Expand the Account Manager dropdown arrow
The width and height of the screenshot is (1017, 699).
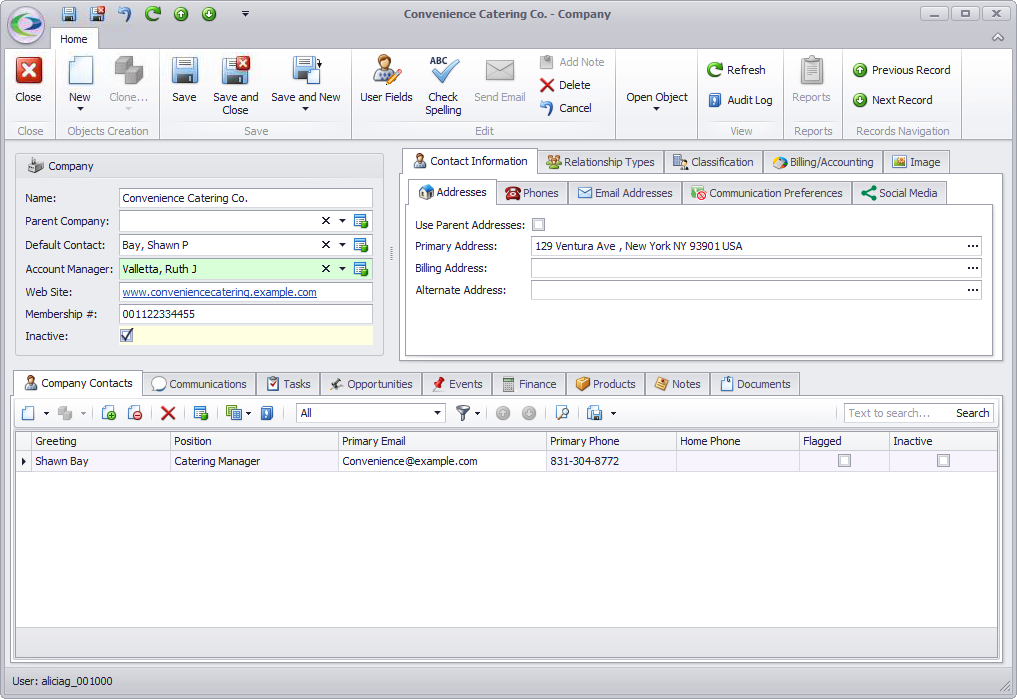342,268
